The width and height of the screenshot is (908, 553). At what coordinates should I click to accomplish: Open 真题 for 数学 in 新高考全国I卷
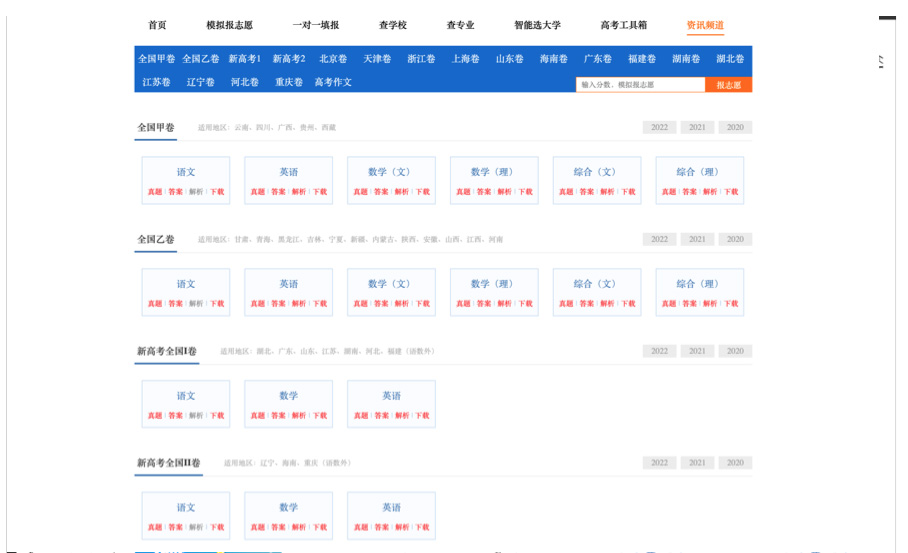click(257, 416)
